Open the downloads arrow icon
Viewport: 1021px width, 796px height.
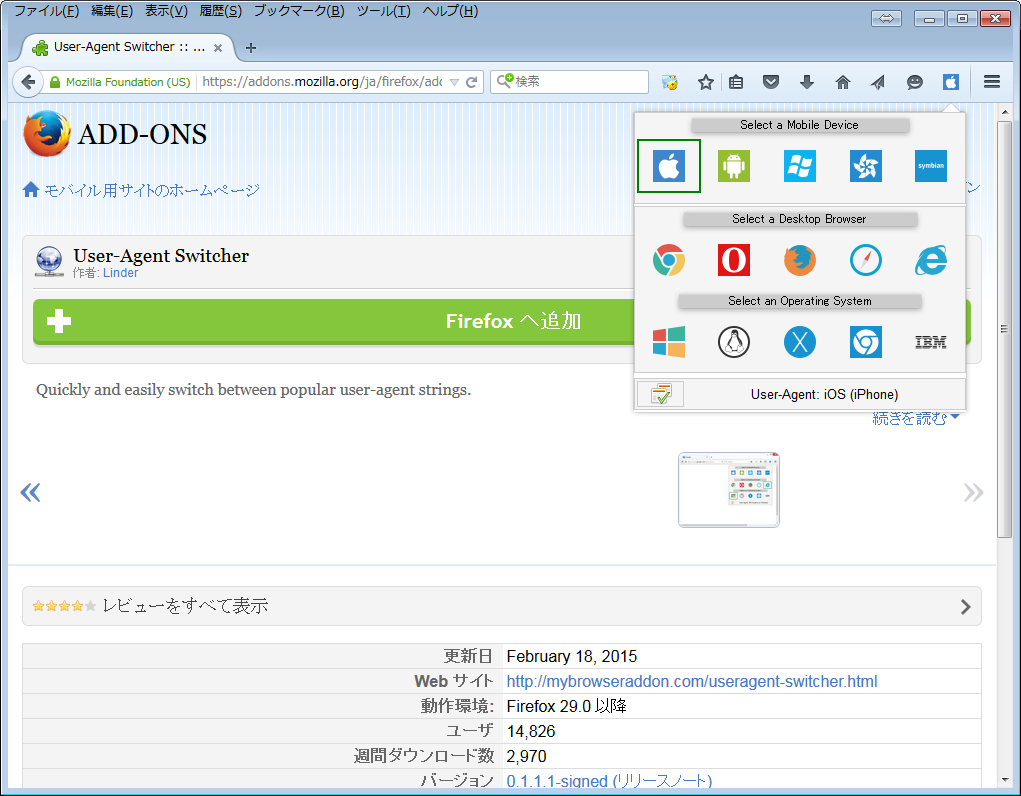[x=806, y=82]
